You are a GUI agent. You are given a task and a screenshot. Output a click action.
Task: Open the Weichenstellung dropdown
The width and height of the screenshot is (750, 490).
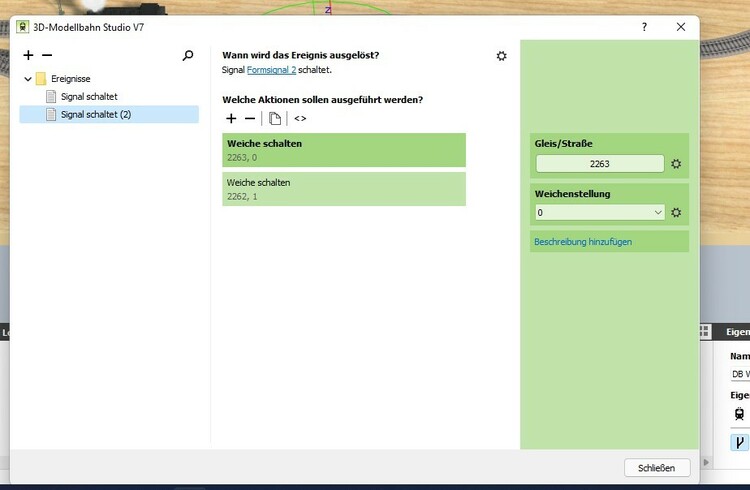pos(600,212)
